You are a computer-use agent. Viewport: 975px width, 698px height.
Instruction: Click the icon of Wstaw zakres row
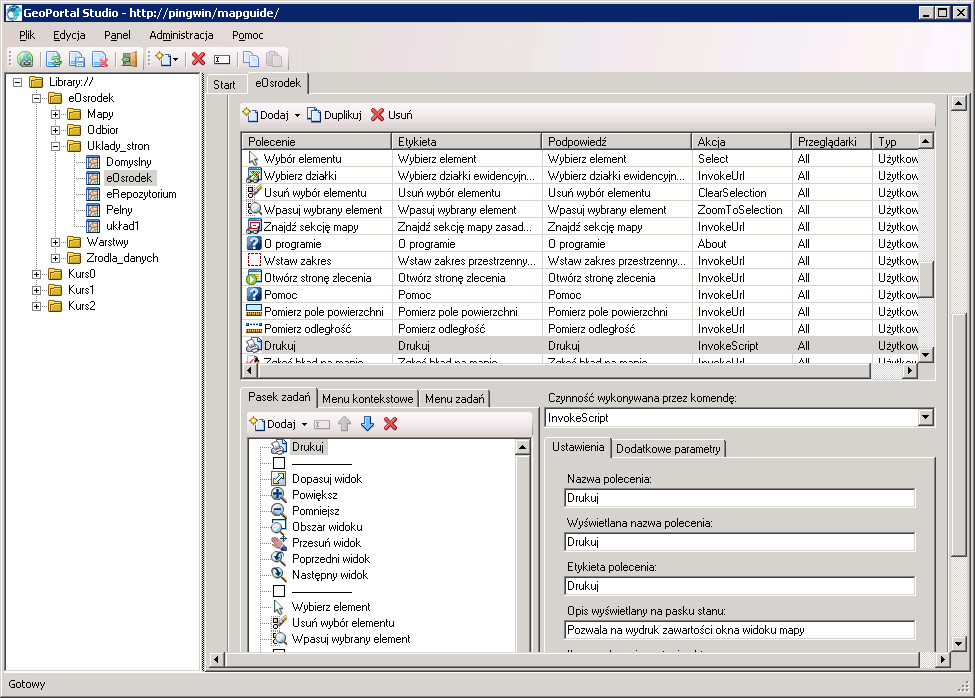pos(254,260)
